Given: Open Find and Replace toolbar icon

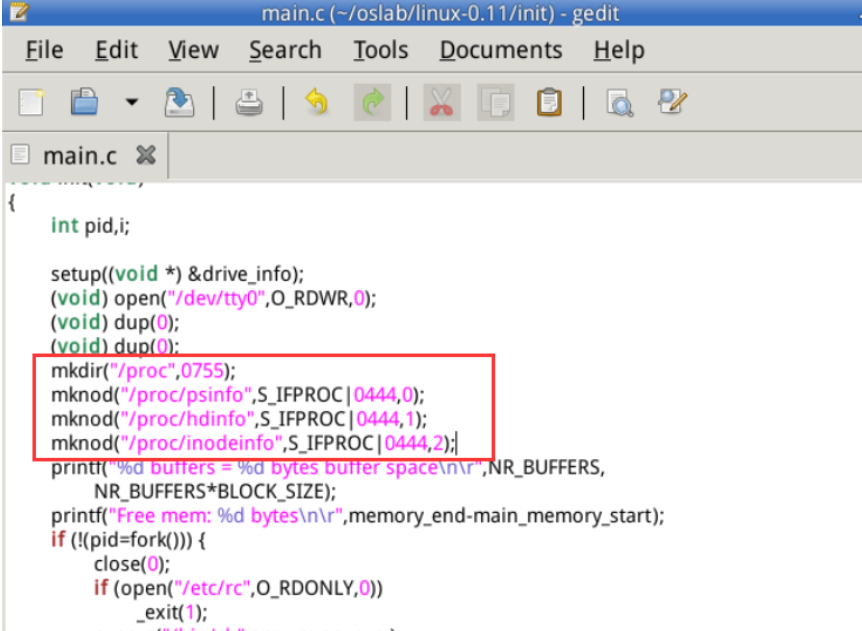Looking at the screenshot, I should 672,102.
